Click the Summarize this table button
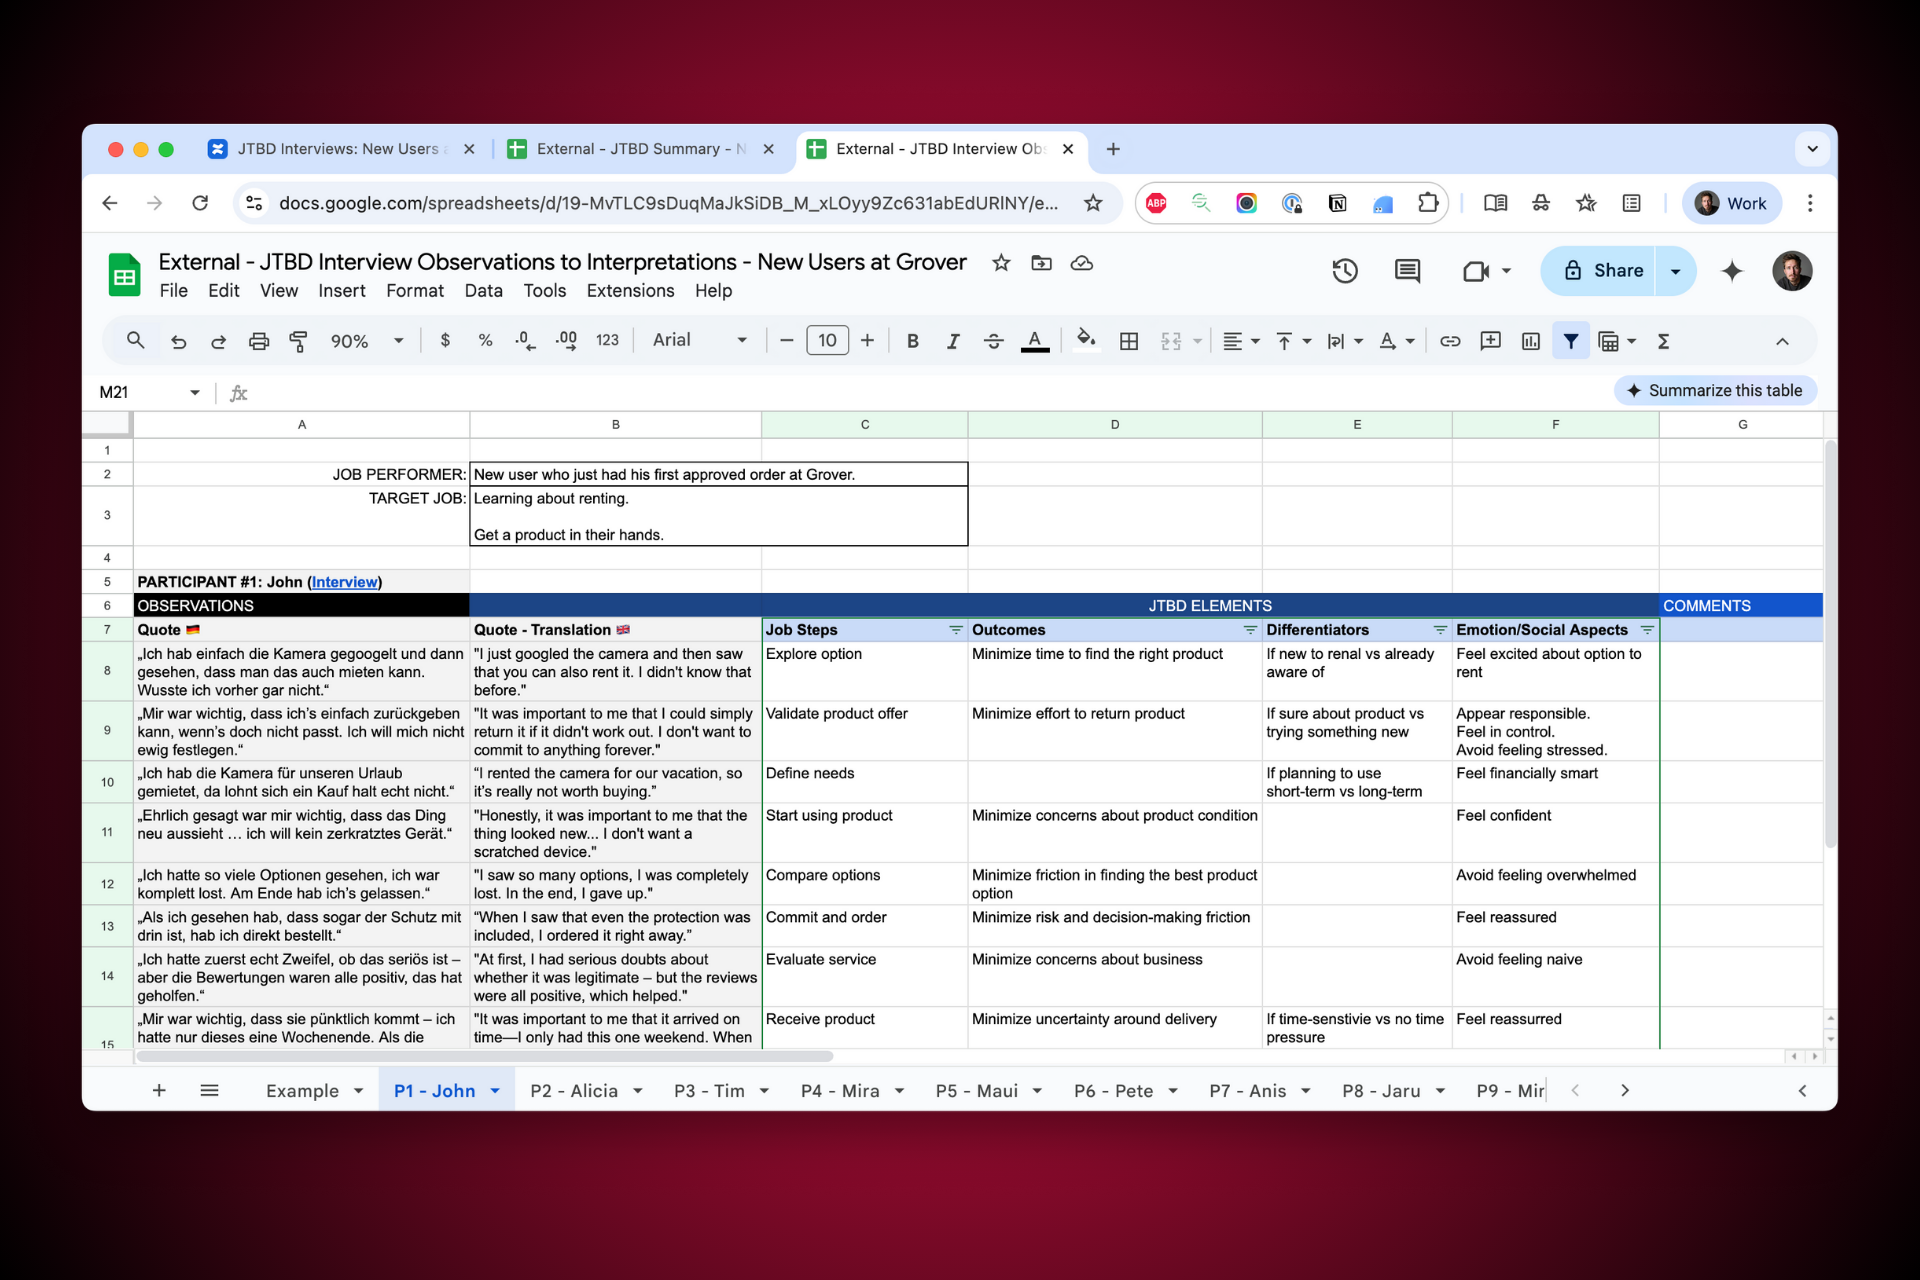This screenshot has height=1280, width=1920. (1714, 391)
